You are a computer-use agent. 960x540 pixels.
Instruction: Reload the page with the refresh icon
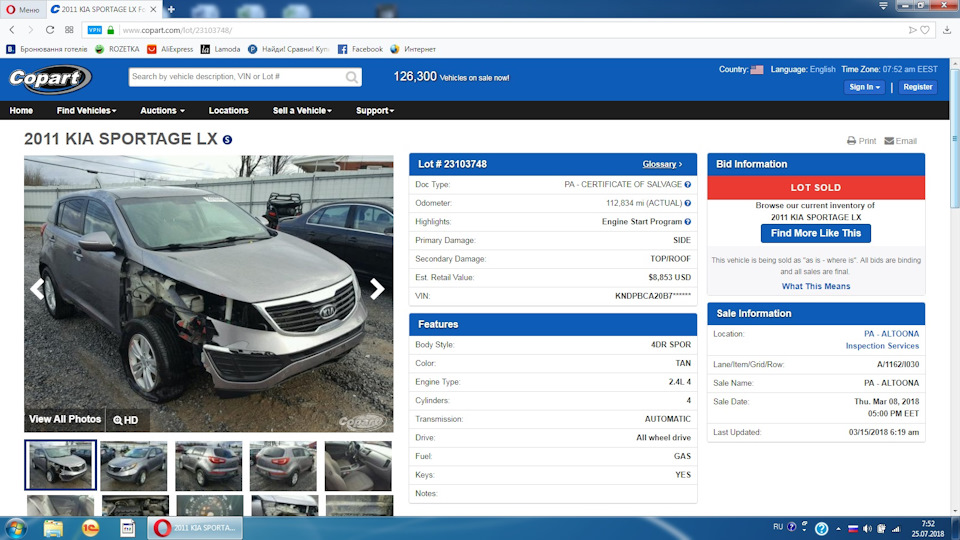[x=50, y=29]
